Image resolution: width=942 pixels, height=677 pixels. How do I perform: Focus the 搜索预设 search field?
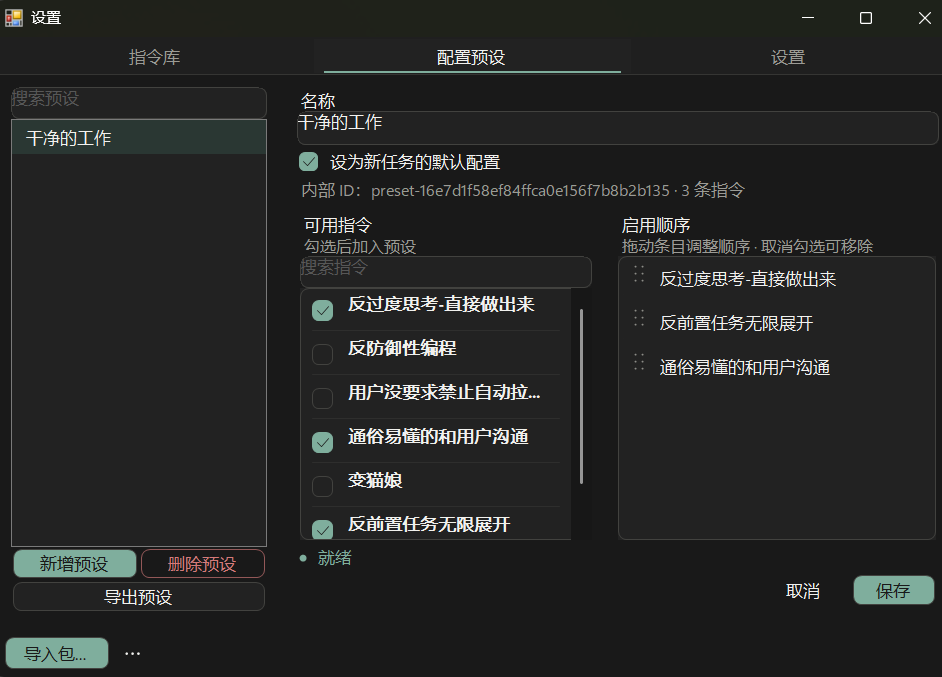[139, 102]
